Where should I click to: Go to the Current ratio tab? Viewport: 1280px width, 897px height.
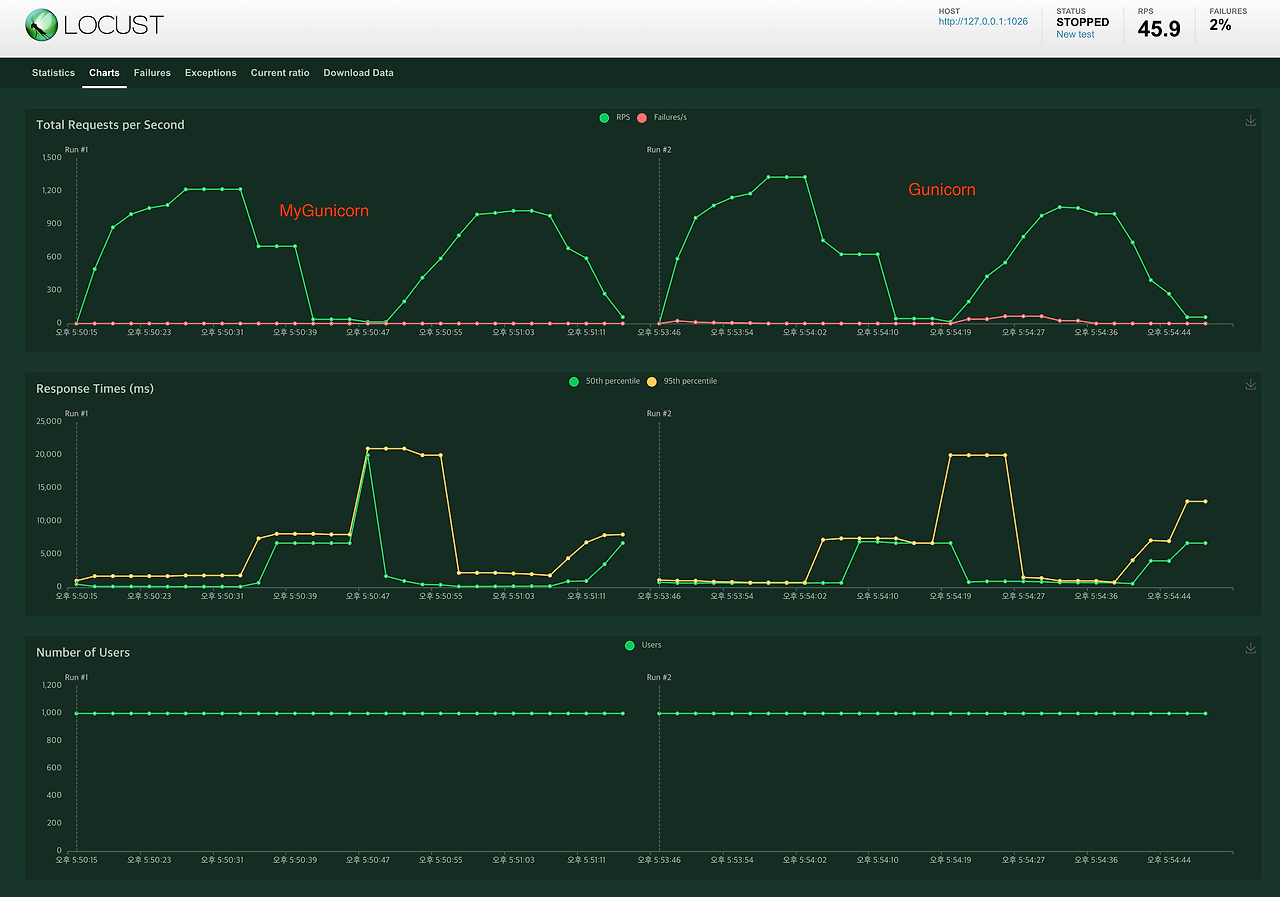click(x=280, y=73)
